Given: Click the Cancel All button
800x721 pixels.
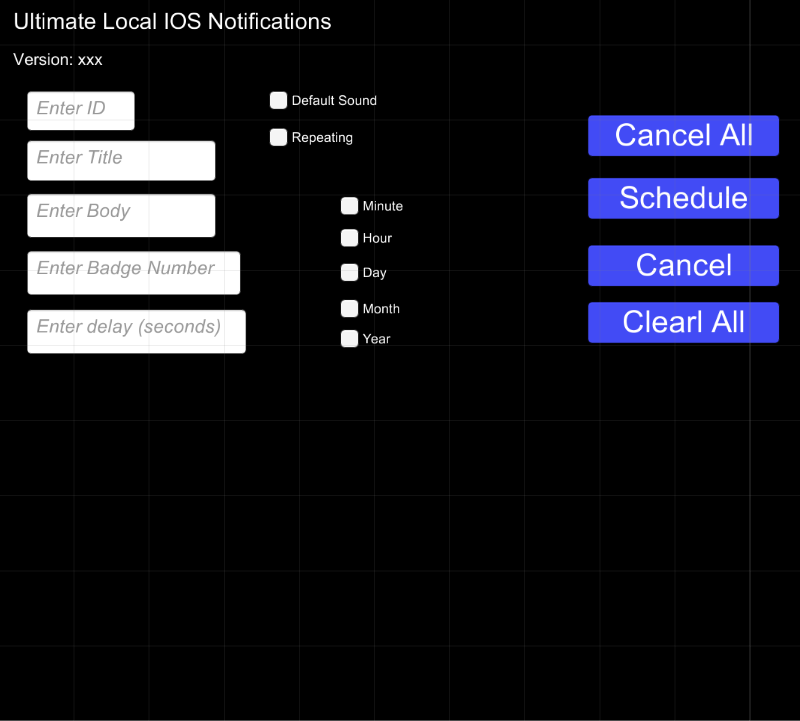Looking at the screenshot, I should tap(683, 136).
